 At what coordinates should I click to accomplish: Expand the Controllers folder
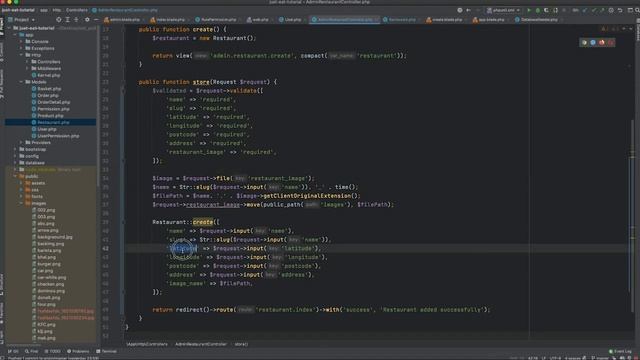(x=27, y=62)
